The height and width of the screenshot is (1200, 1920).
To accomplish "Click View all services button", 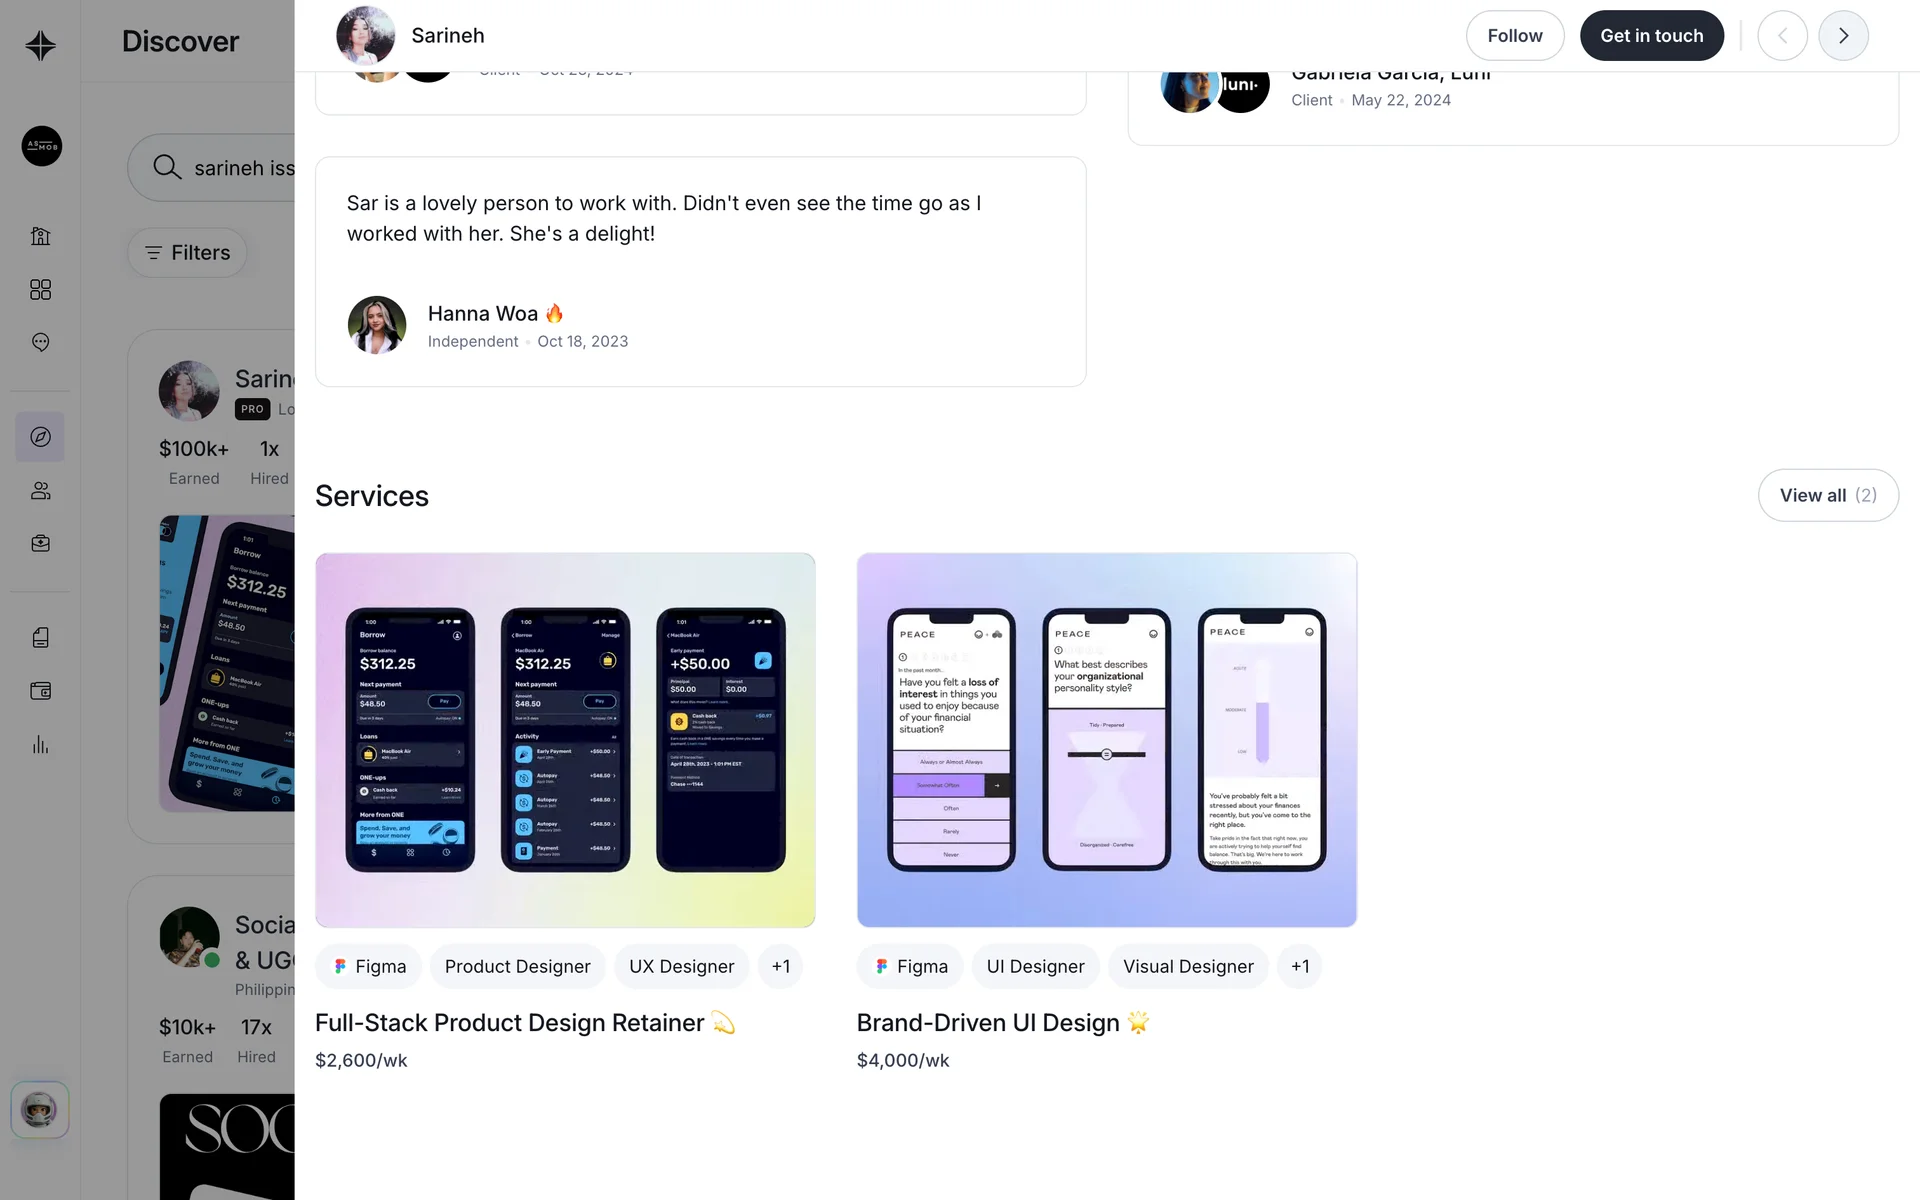I will click(x=1828, y=495).
